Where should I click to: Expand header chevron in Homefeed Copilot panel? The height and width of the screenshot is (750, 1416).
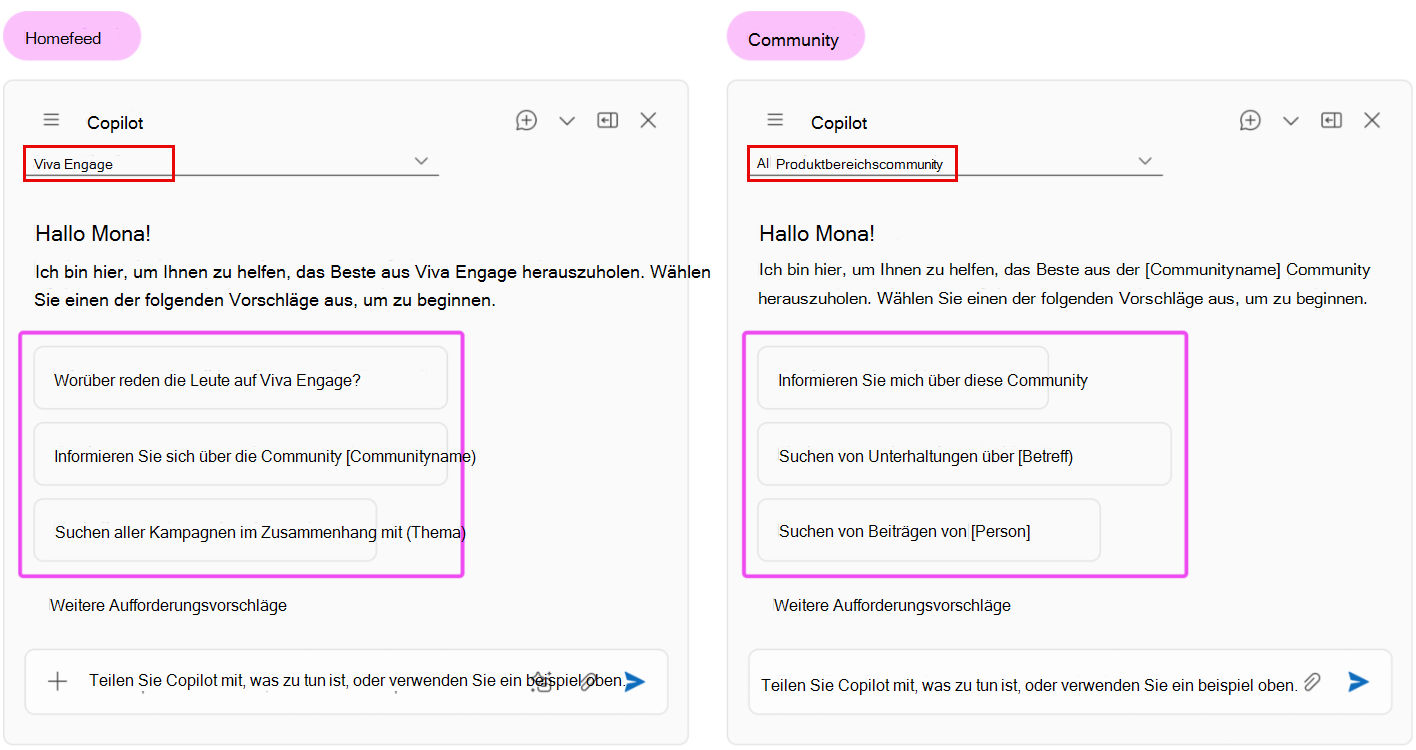[x=567, y=121]
